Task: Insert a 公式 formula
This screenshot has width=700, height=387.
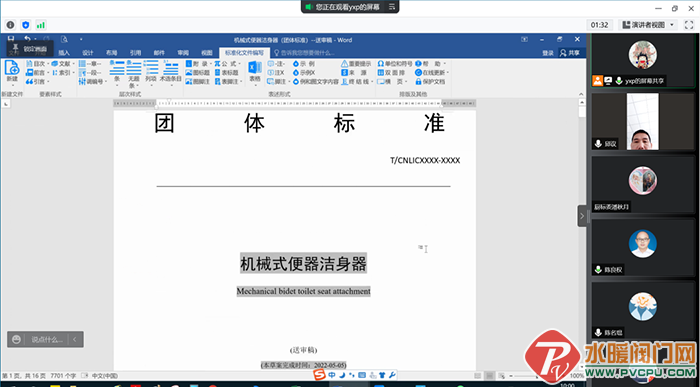Action: (x=228, y=64)
